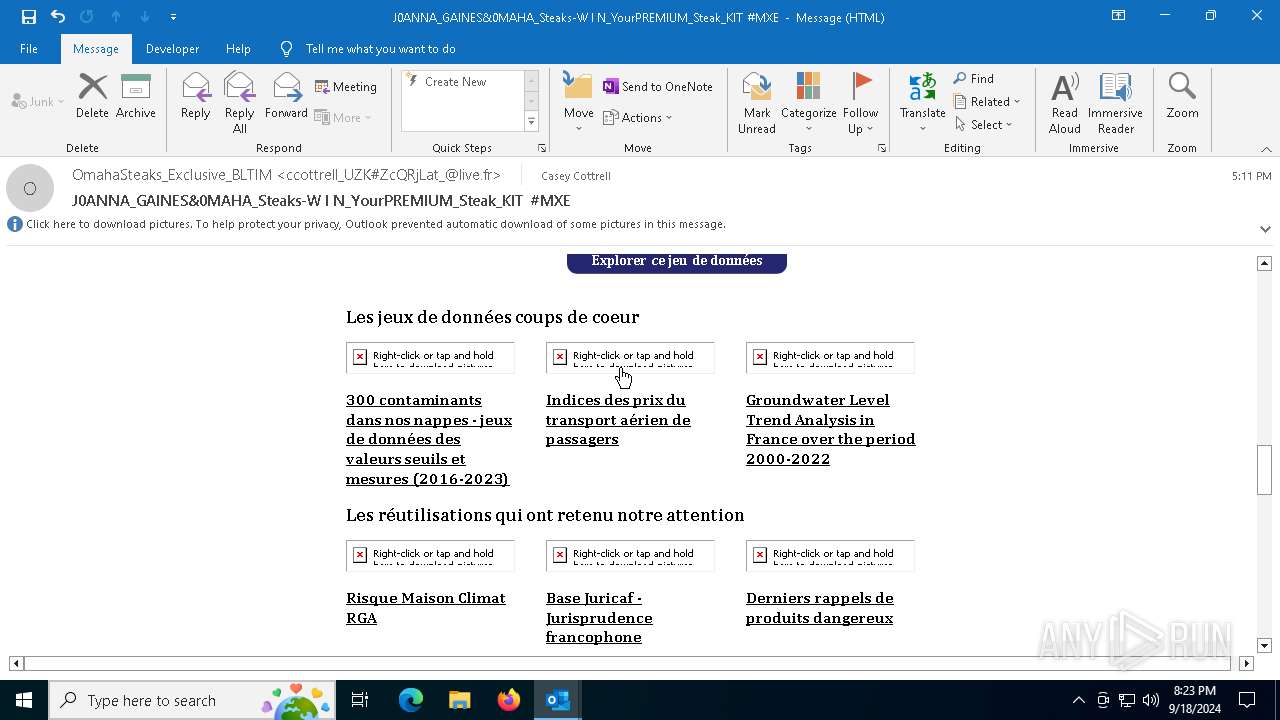Archive the message using Archive icon
This screenshot has height=720, width=1280.
click(136, 97)
